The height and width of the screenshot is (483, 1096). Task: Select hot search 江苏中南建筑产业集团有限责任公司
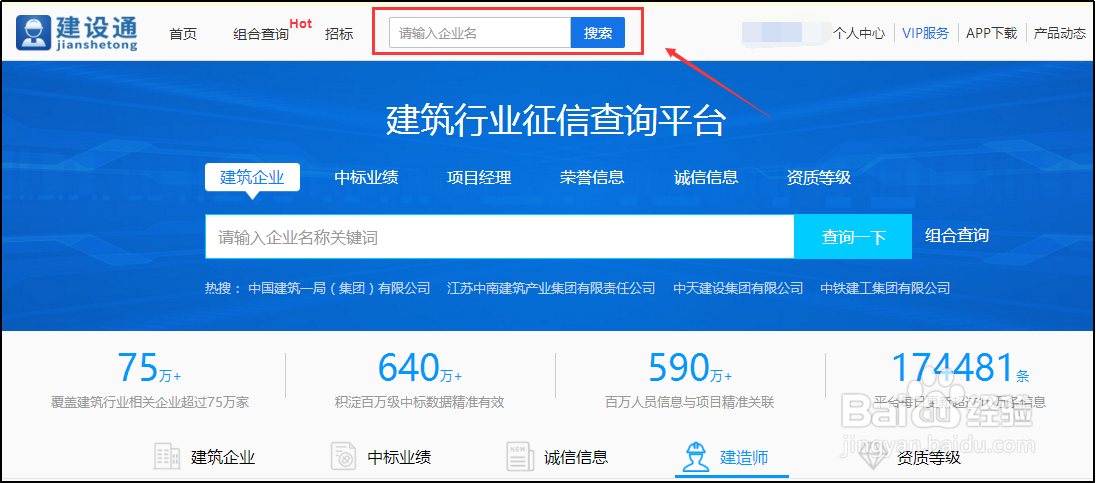click(551, 288)
